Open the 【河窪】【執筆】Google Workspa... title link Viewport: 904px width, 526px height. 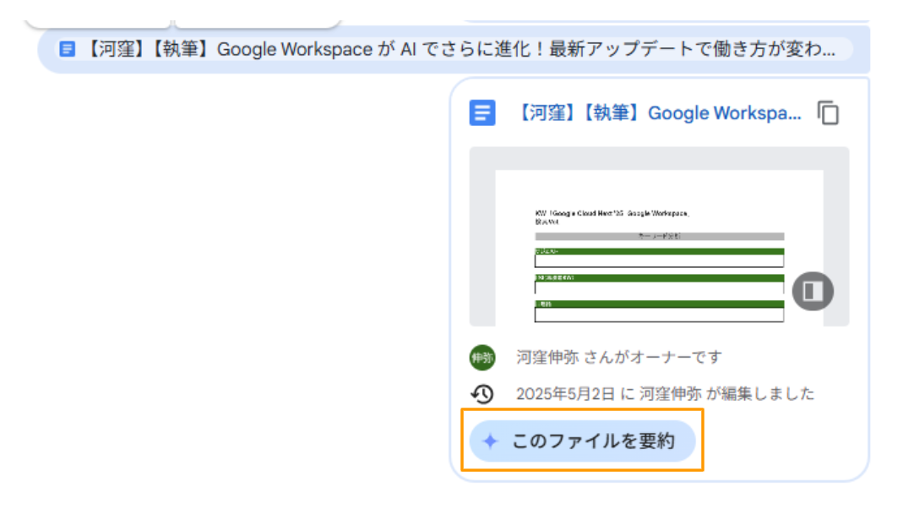[660, 113]
